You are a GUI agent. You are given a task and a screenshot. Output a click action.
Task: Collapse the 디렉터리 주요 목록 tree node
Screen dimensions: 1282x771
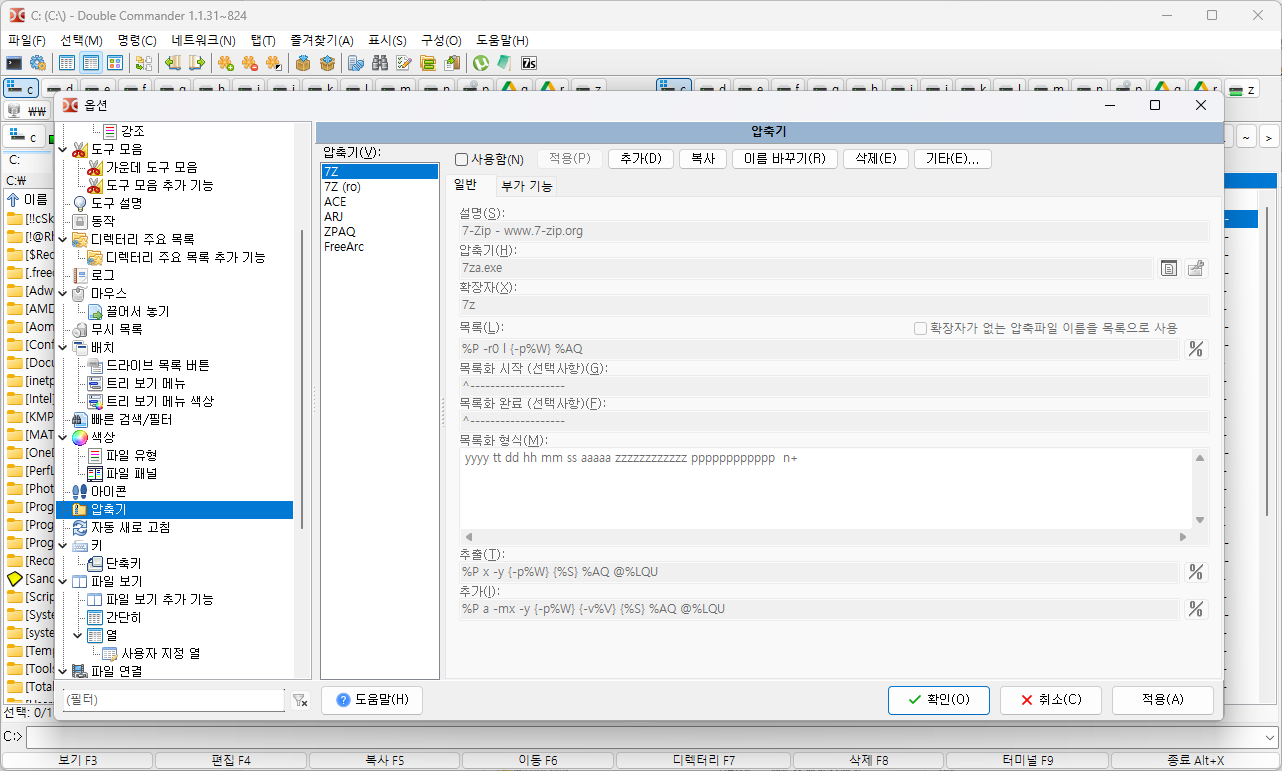64,239
